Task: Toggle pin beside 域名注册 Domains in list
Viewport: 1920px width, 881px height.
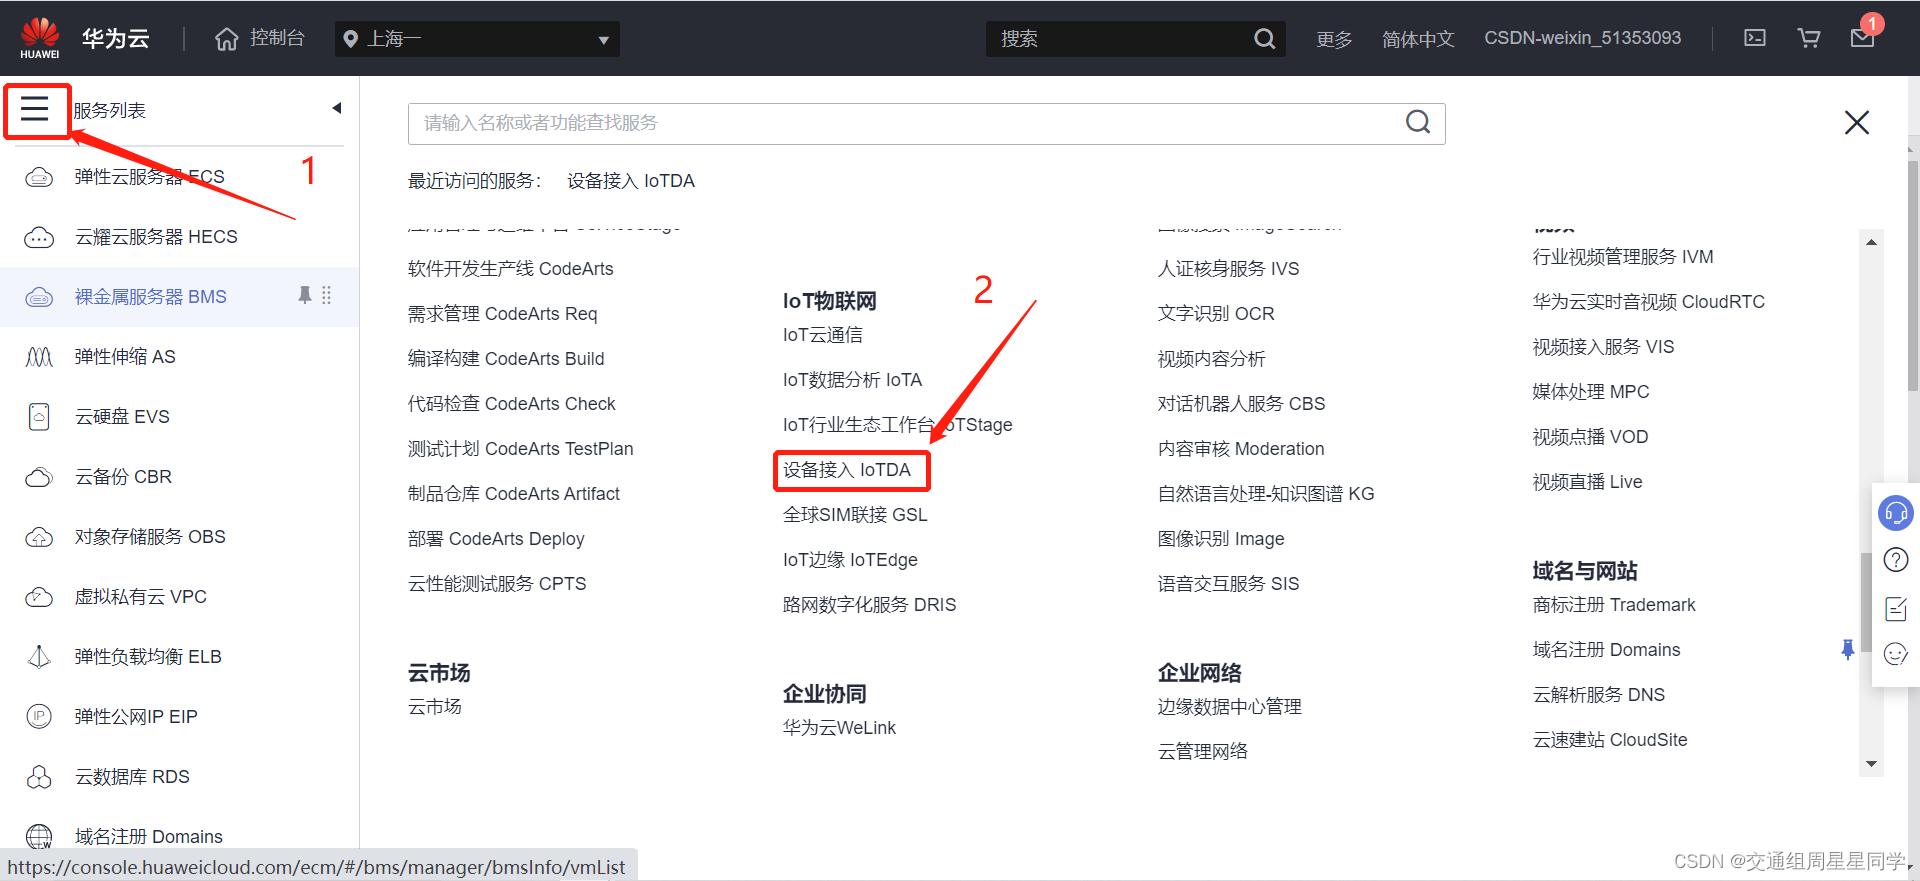Action: [x=1847, y=650]
